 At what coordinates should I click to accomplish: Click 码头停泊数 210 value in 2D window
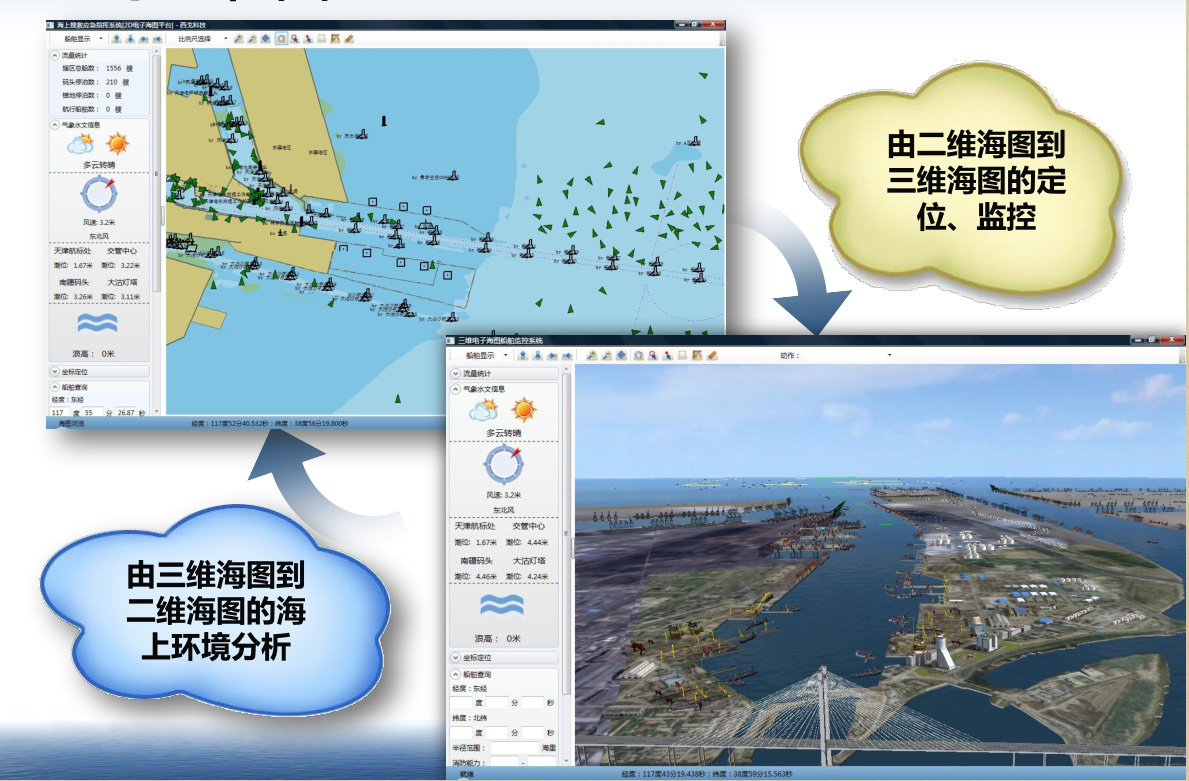click(112, 82)
